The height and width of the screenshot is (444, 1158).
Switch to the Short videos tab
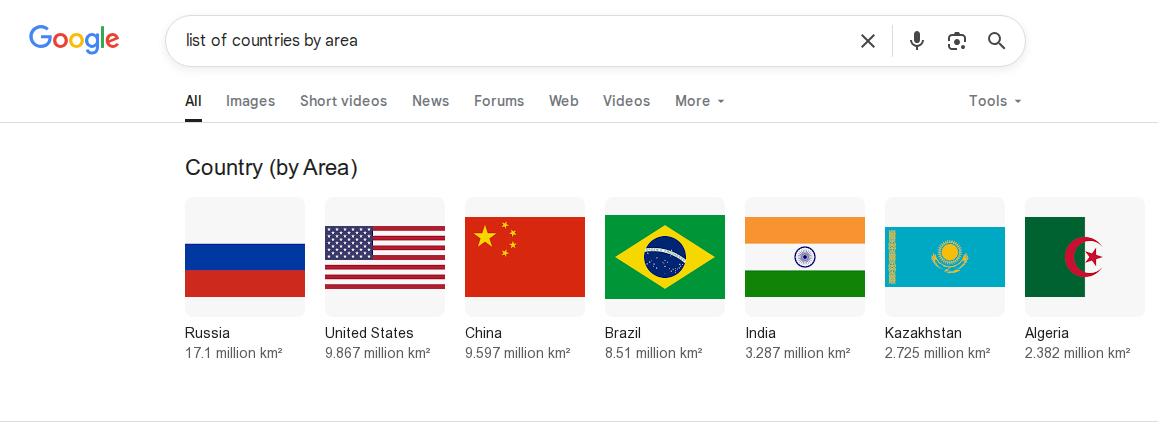pos(343,101)
